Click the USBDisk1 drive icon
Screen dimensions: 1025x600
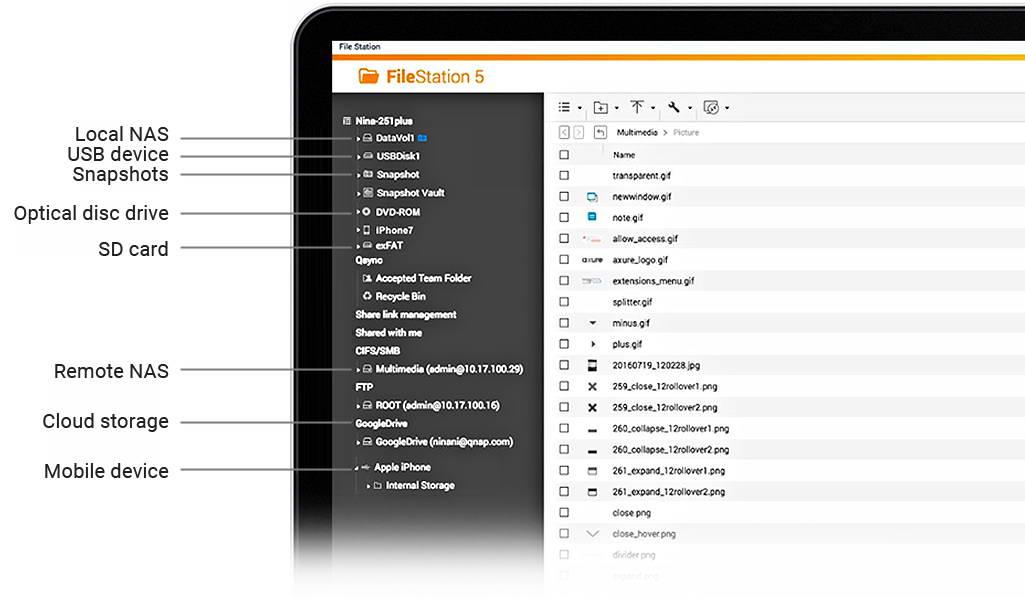click(x=368, y=156)
